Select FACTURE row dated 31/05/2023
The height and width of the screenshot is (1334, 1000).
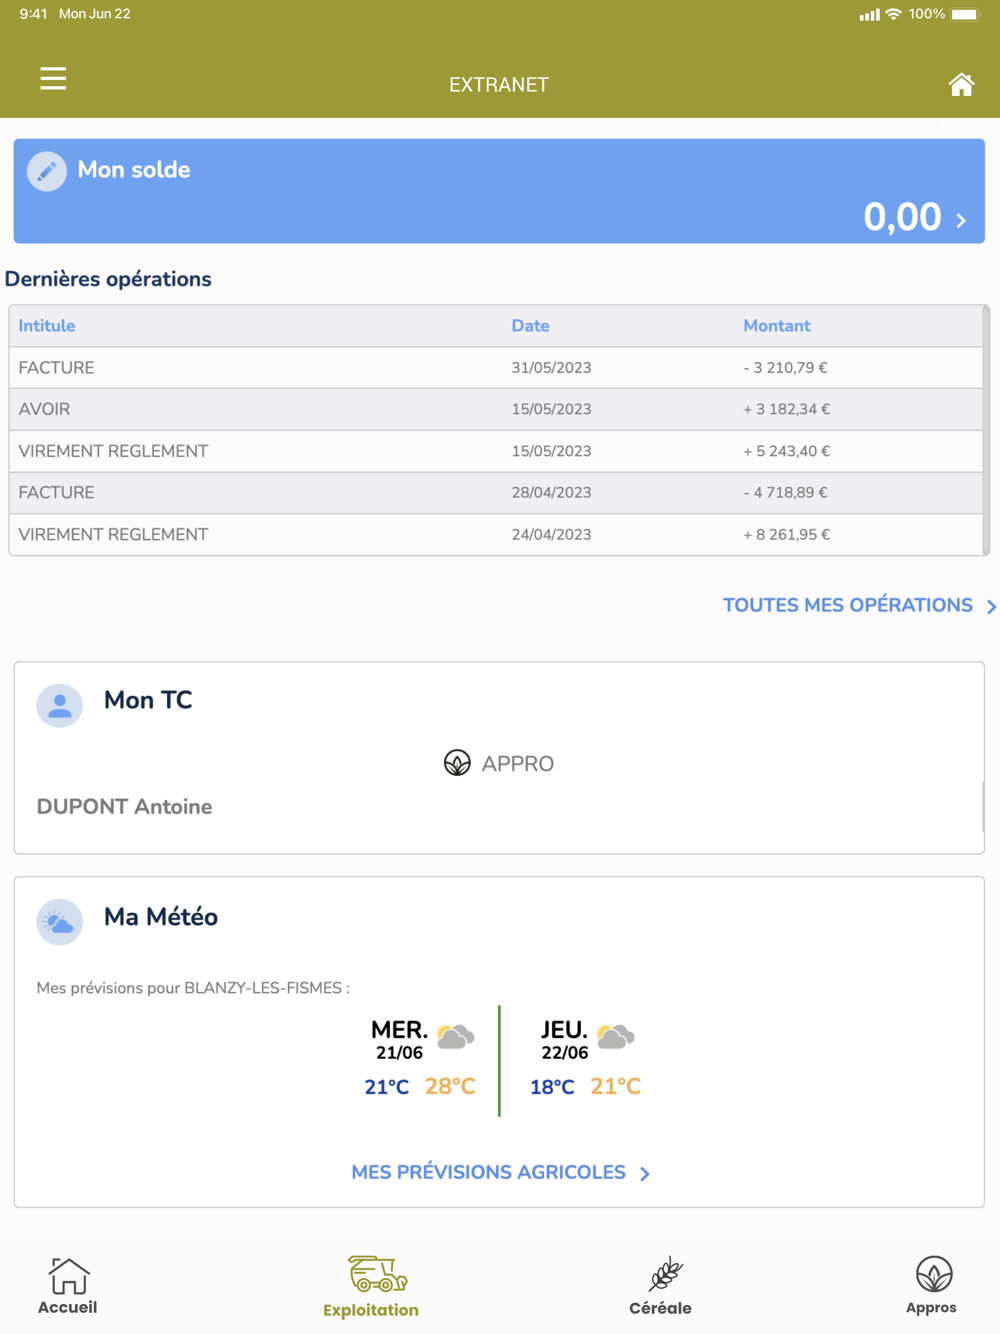(x=496, y=368)
